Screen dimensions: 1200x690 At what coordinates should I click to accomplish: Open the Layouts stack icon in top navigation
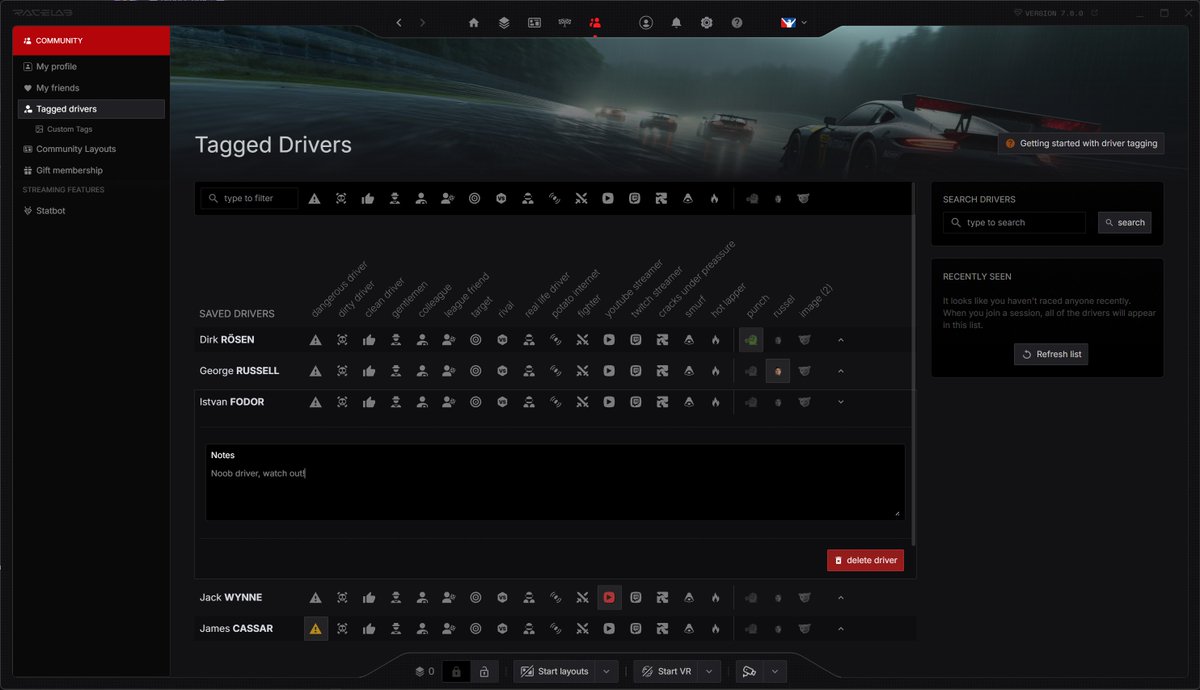(504, 22)
